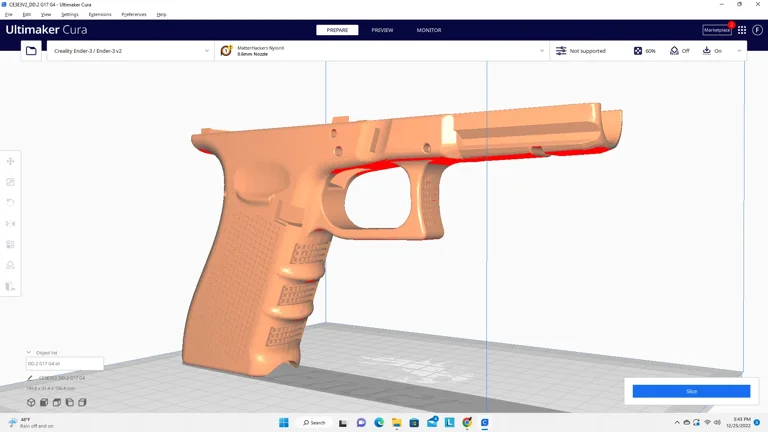This screenshot has width=768, height=432.
Task: Open the Marketplace button
Action: 716,30
